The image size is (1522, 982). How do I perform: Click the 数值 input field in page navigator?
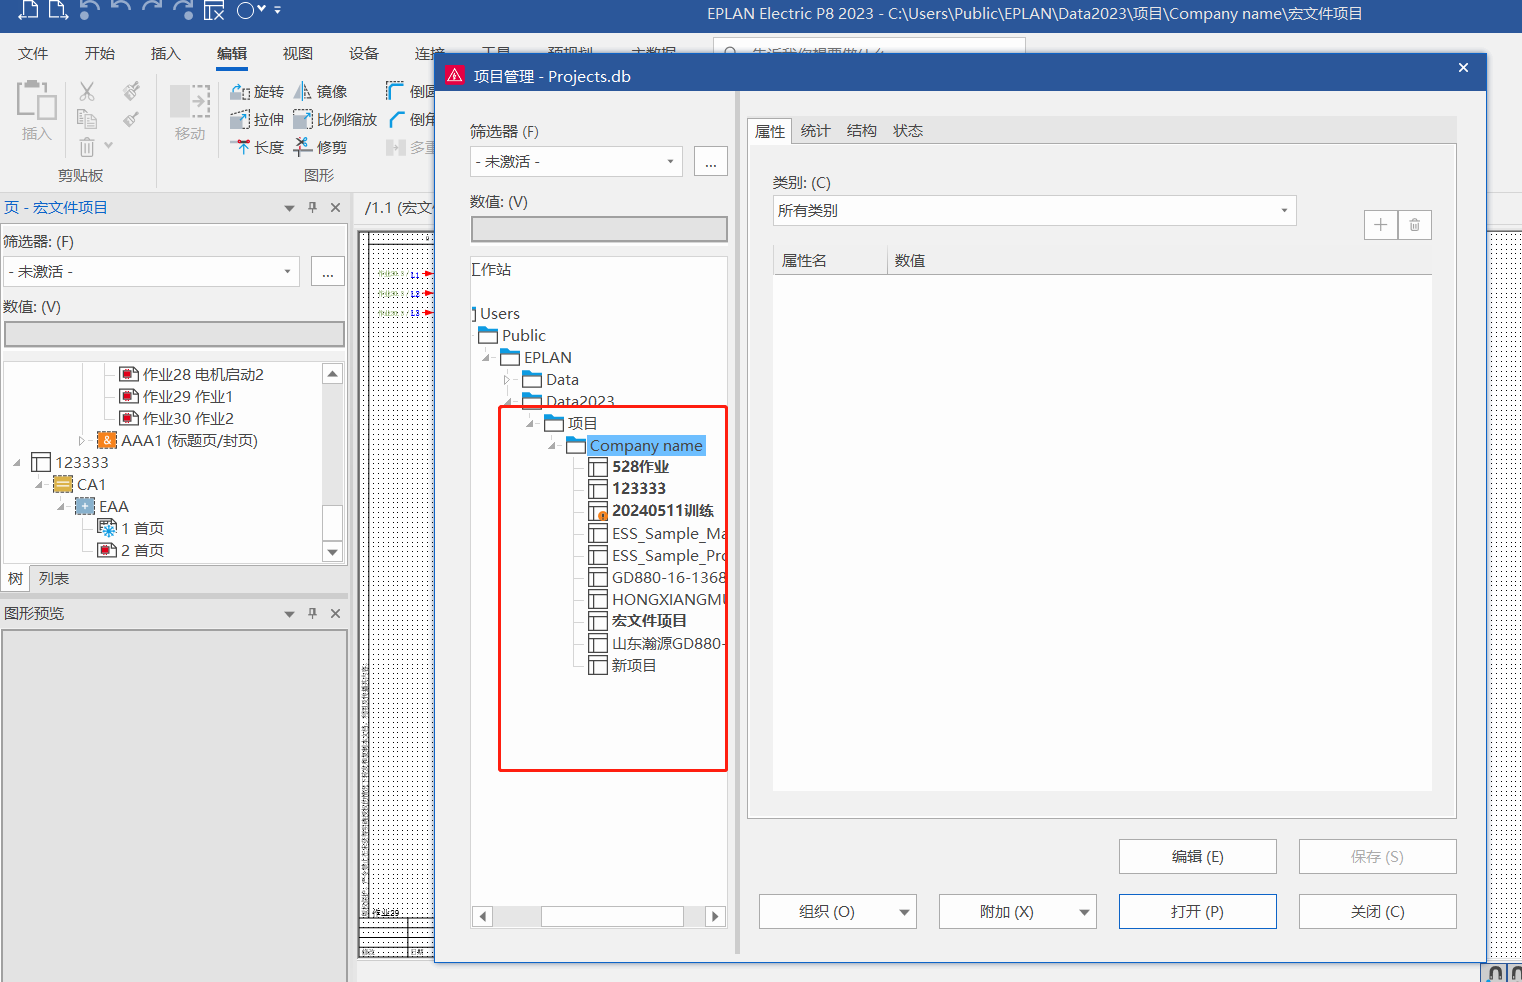point(174,335)
